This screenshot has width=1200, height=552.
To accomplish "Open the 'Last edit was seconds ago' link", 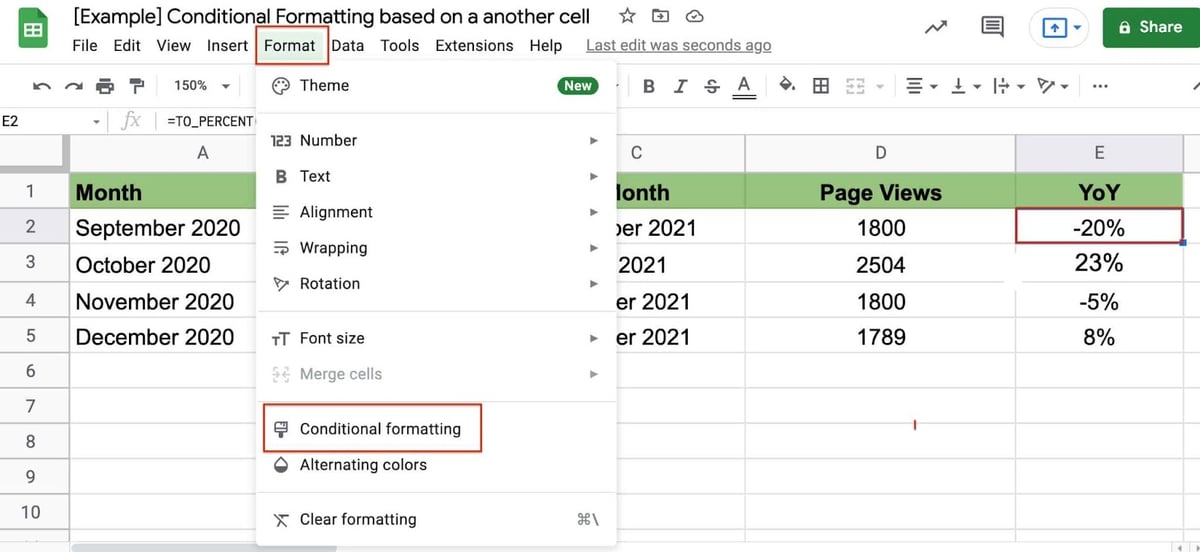I will (x=678, y=45).
